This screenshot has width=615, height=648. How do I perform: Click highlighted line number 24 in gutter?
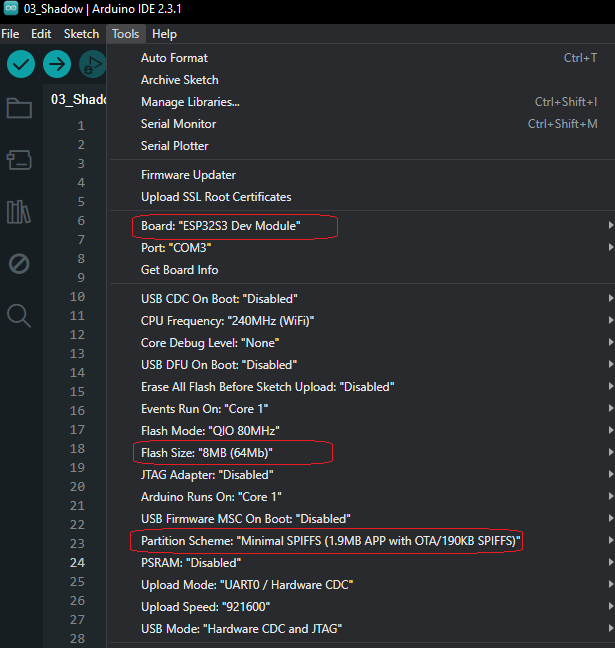[77, 563]
